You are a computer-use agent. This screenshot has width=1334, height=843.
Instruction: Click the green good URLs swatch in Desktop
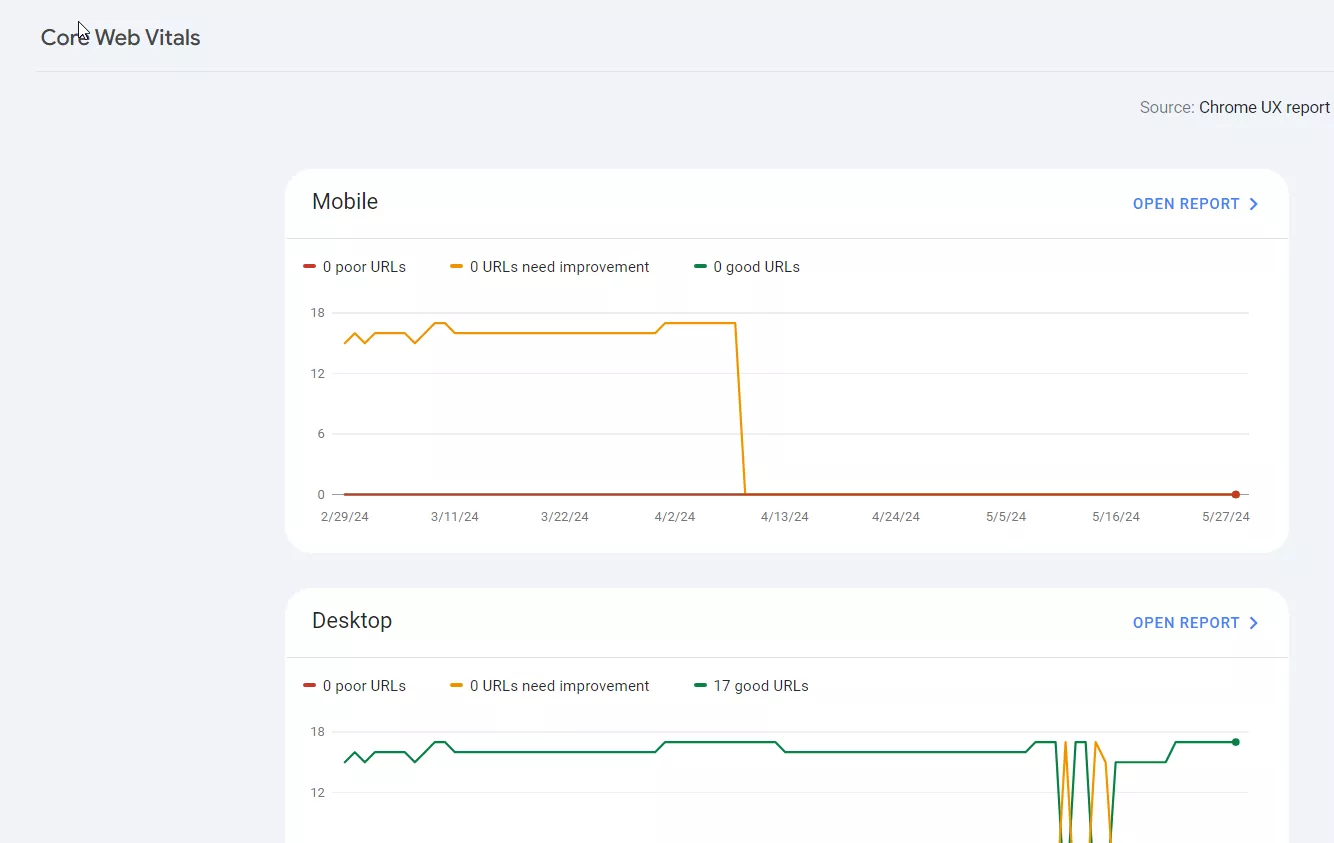point(700,686)
